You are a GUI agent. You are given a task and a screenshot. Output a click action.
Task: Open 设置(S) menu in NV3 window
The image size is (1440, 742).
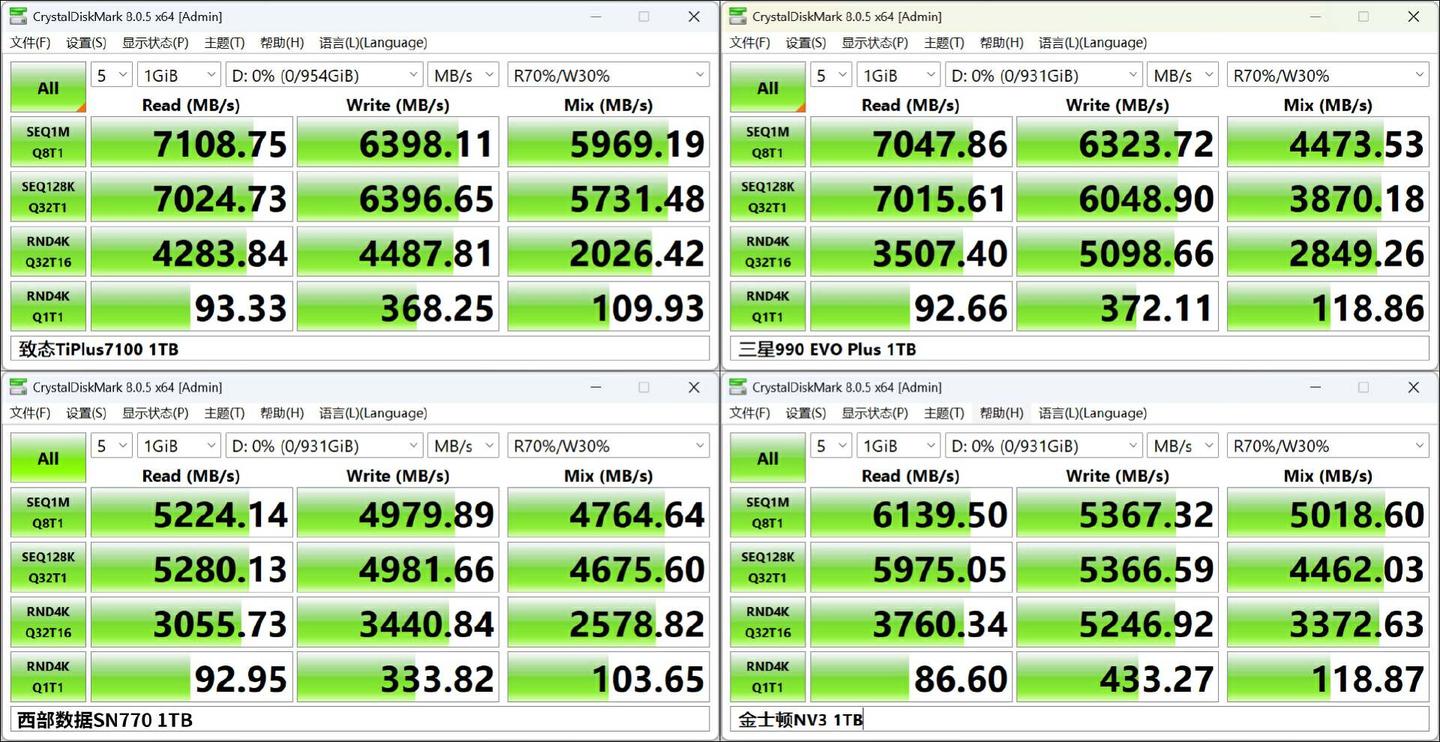pos(805,413)
